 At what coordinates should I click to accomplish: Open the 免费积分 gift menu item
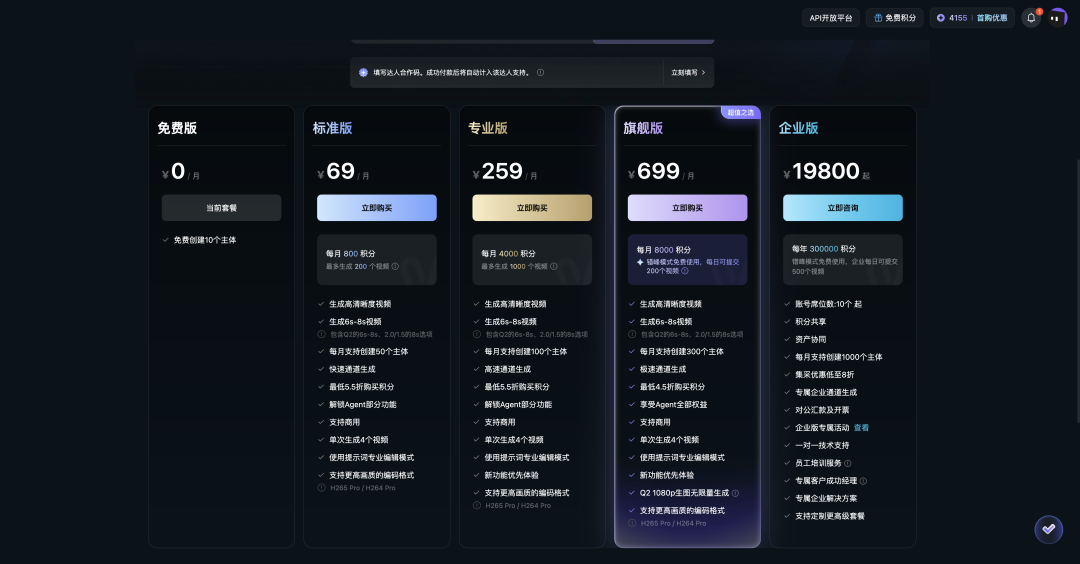click(894, 18)
